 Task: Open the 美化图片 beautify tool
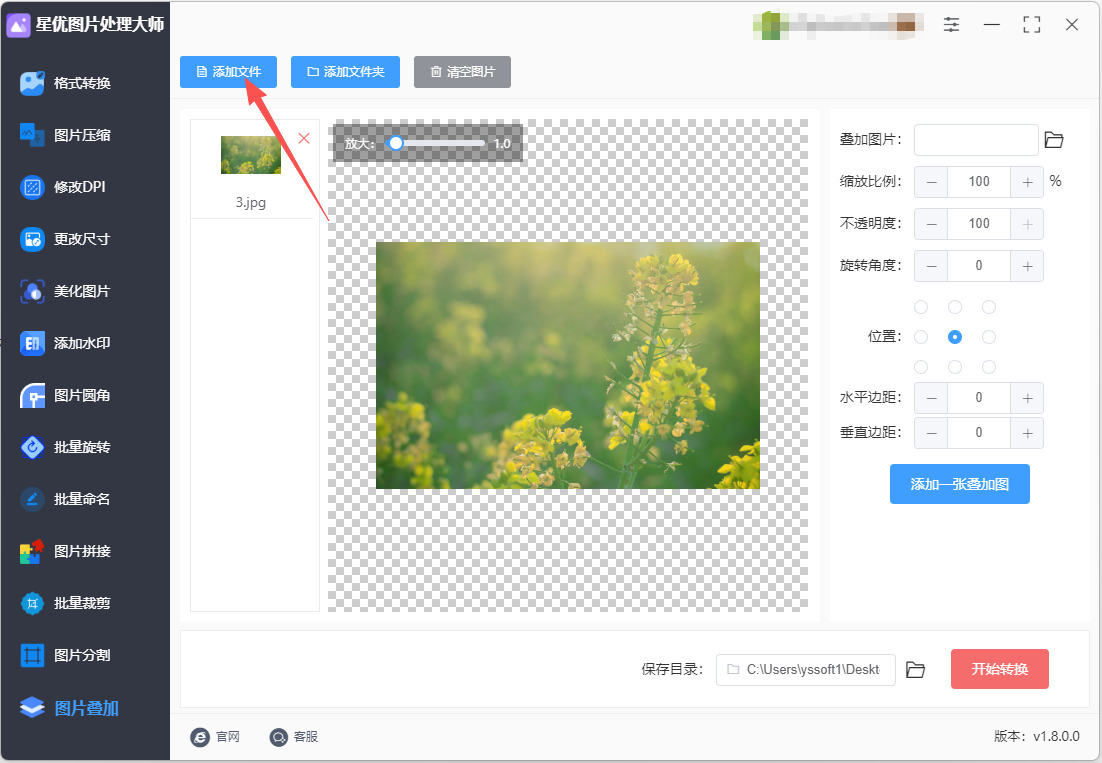pyautogui.click(x=65, y=291)
